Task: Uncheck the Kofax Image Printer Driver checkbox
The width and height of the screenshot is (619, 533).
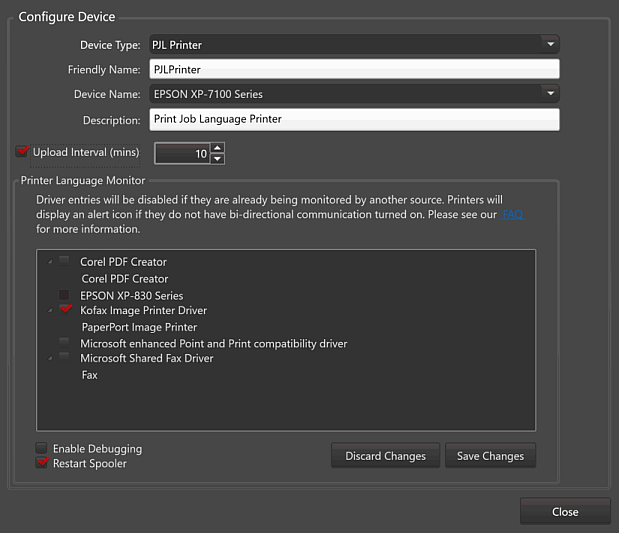Action: tap(65, 309)
